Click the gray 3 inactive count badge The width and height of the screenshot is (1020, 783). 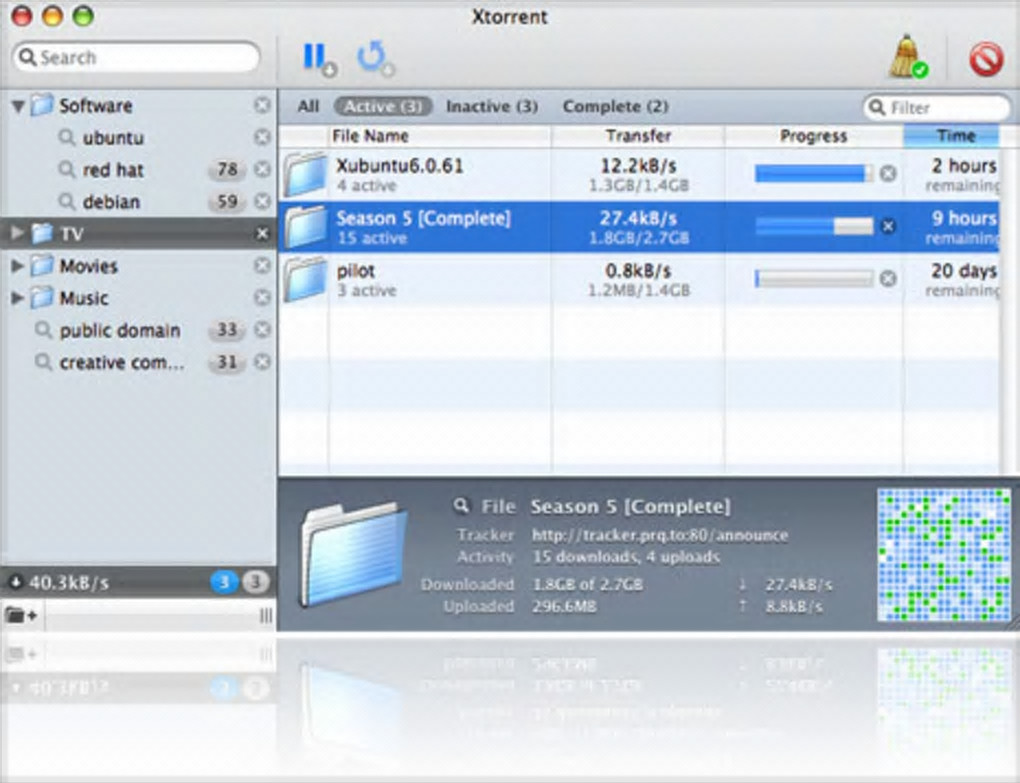click(x=256, y=582)
